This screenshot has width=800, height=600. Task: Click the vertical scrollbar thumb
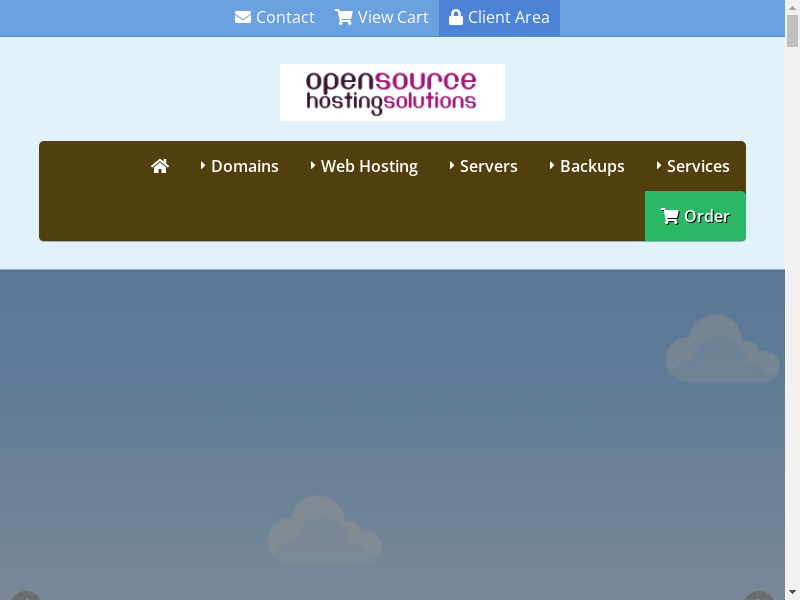(792, 30)
